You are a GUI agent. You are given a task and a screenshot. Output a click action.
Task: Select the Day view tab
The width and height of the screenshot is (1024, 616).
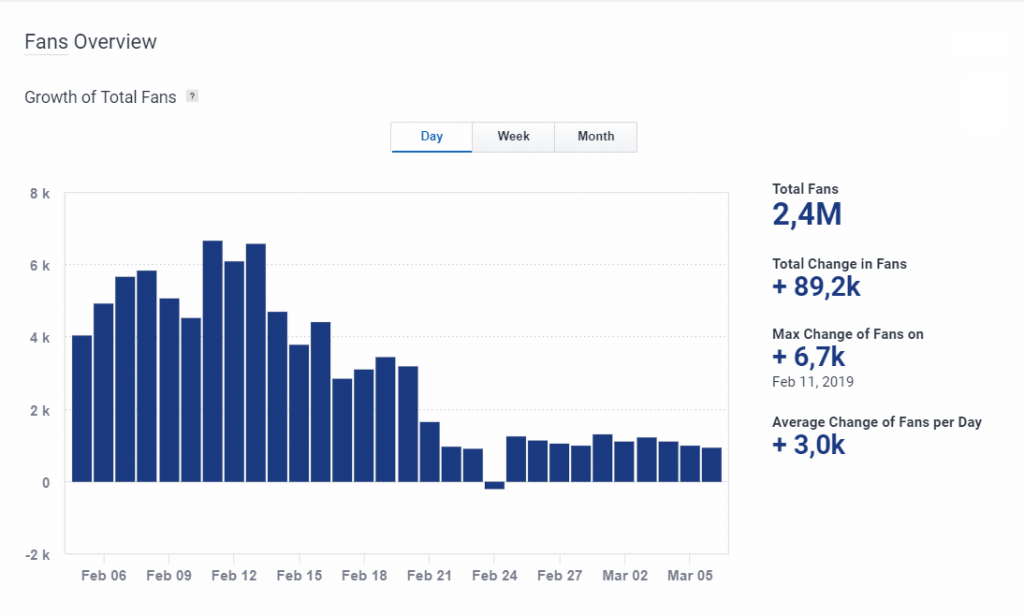pos(431,137)
